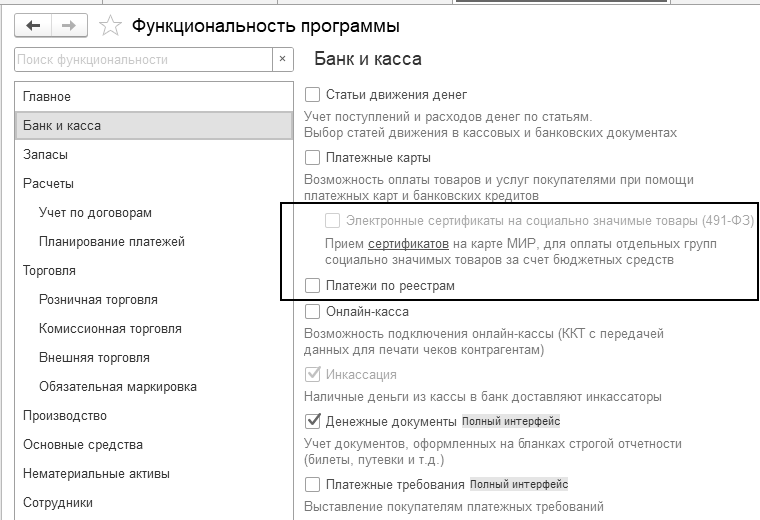Toggle 'Электронные сертификаты' checkbox
The width and height of the screenshot is (760, 520).
click(332, 221)
